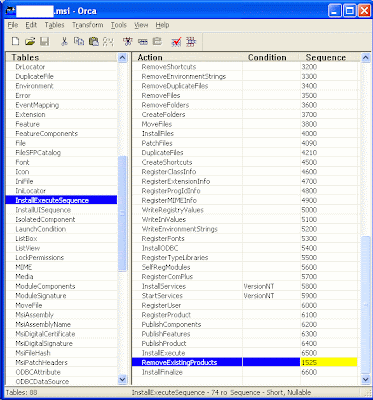Open a file with the folder icon
Viewport: 373px width, 400px height.
point(30,41)
